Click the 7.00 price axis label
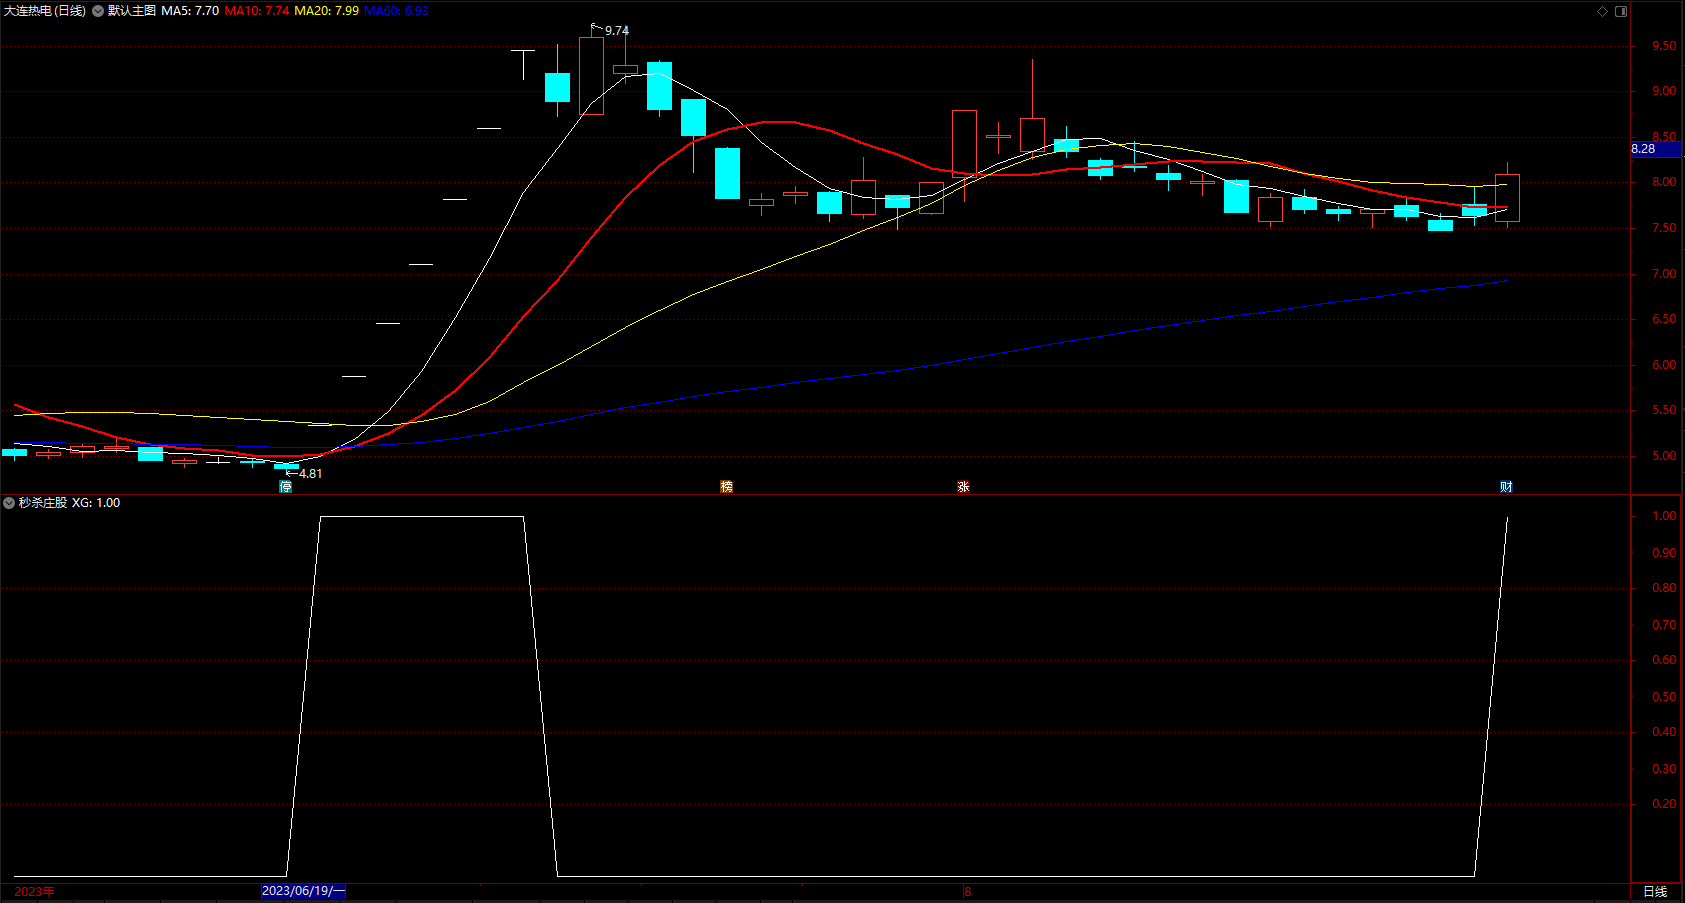 click(1664, 274)
